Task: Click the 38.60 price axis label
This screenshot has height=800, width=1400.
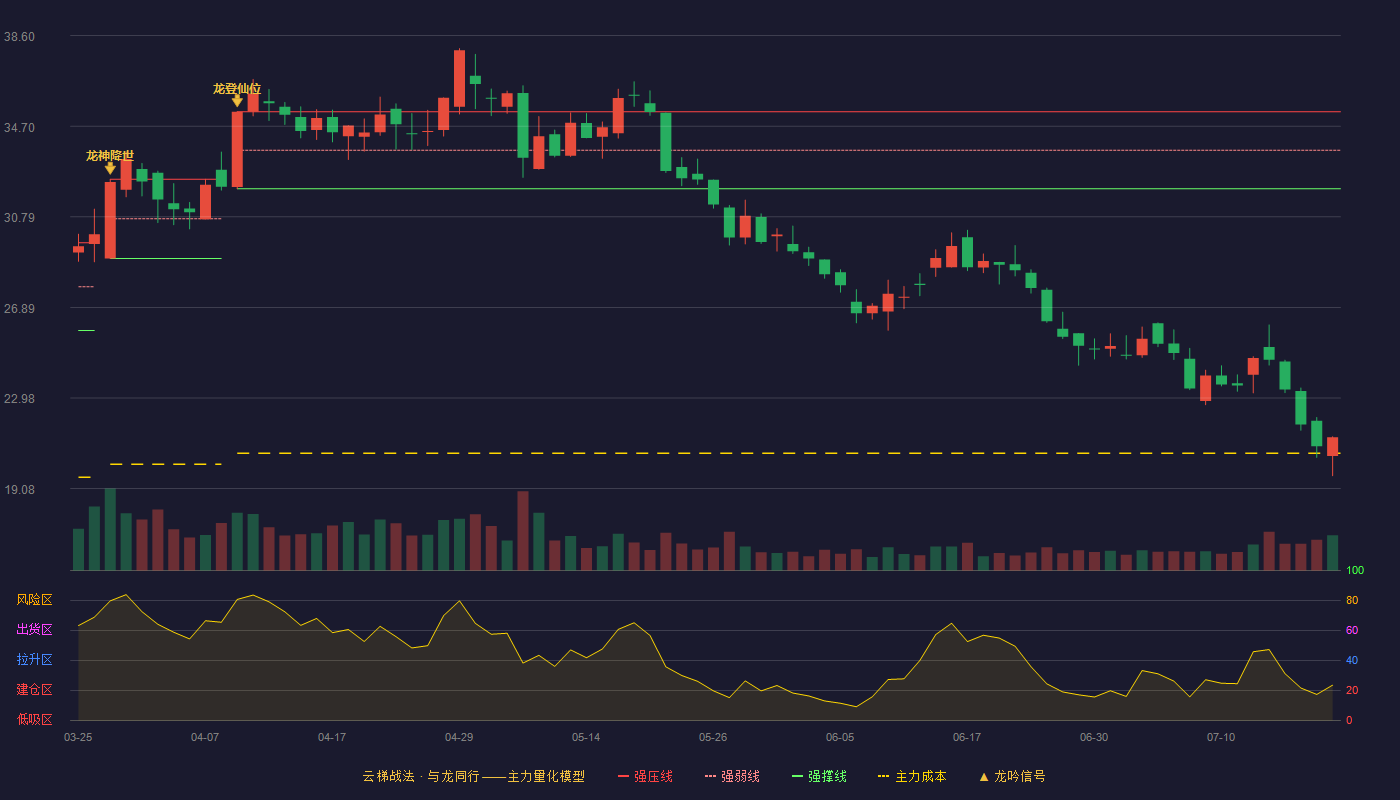Action: 19,37
